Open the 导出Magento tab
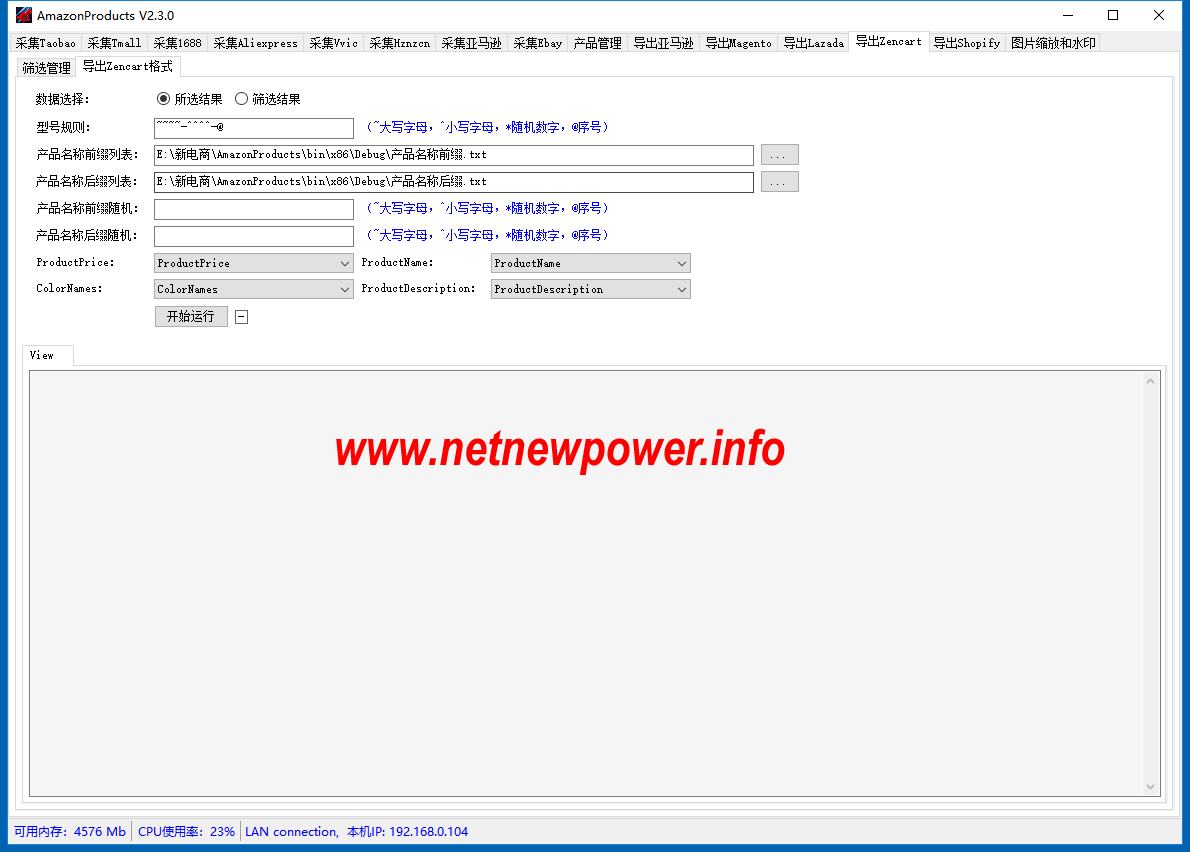 click(x=738, y=43)
